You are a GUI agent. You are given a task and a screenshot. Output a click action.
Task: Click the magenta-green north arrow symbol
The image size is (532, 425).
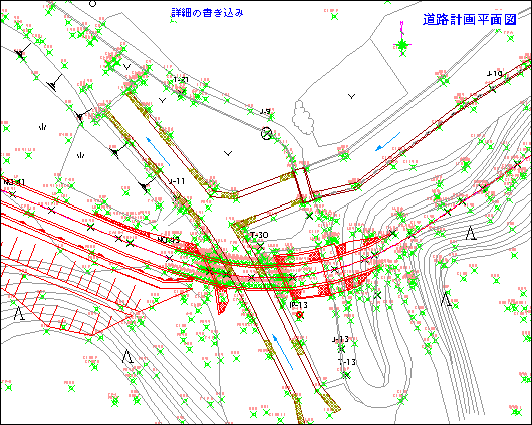[402, 39]
